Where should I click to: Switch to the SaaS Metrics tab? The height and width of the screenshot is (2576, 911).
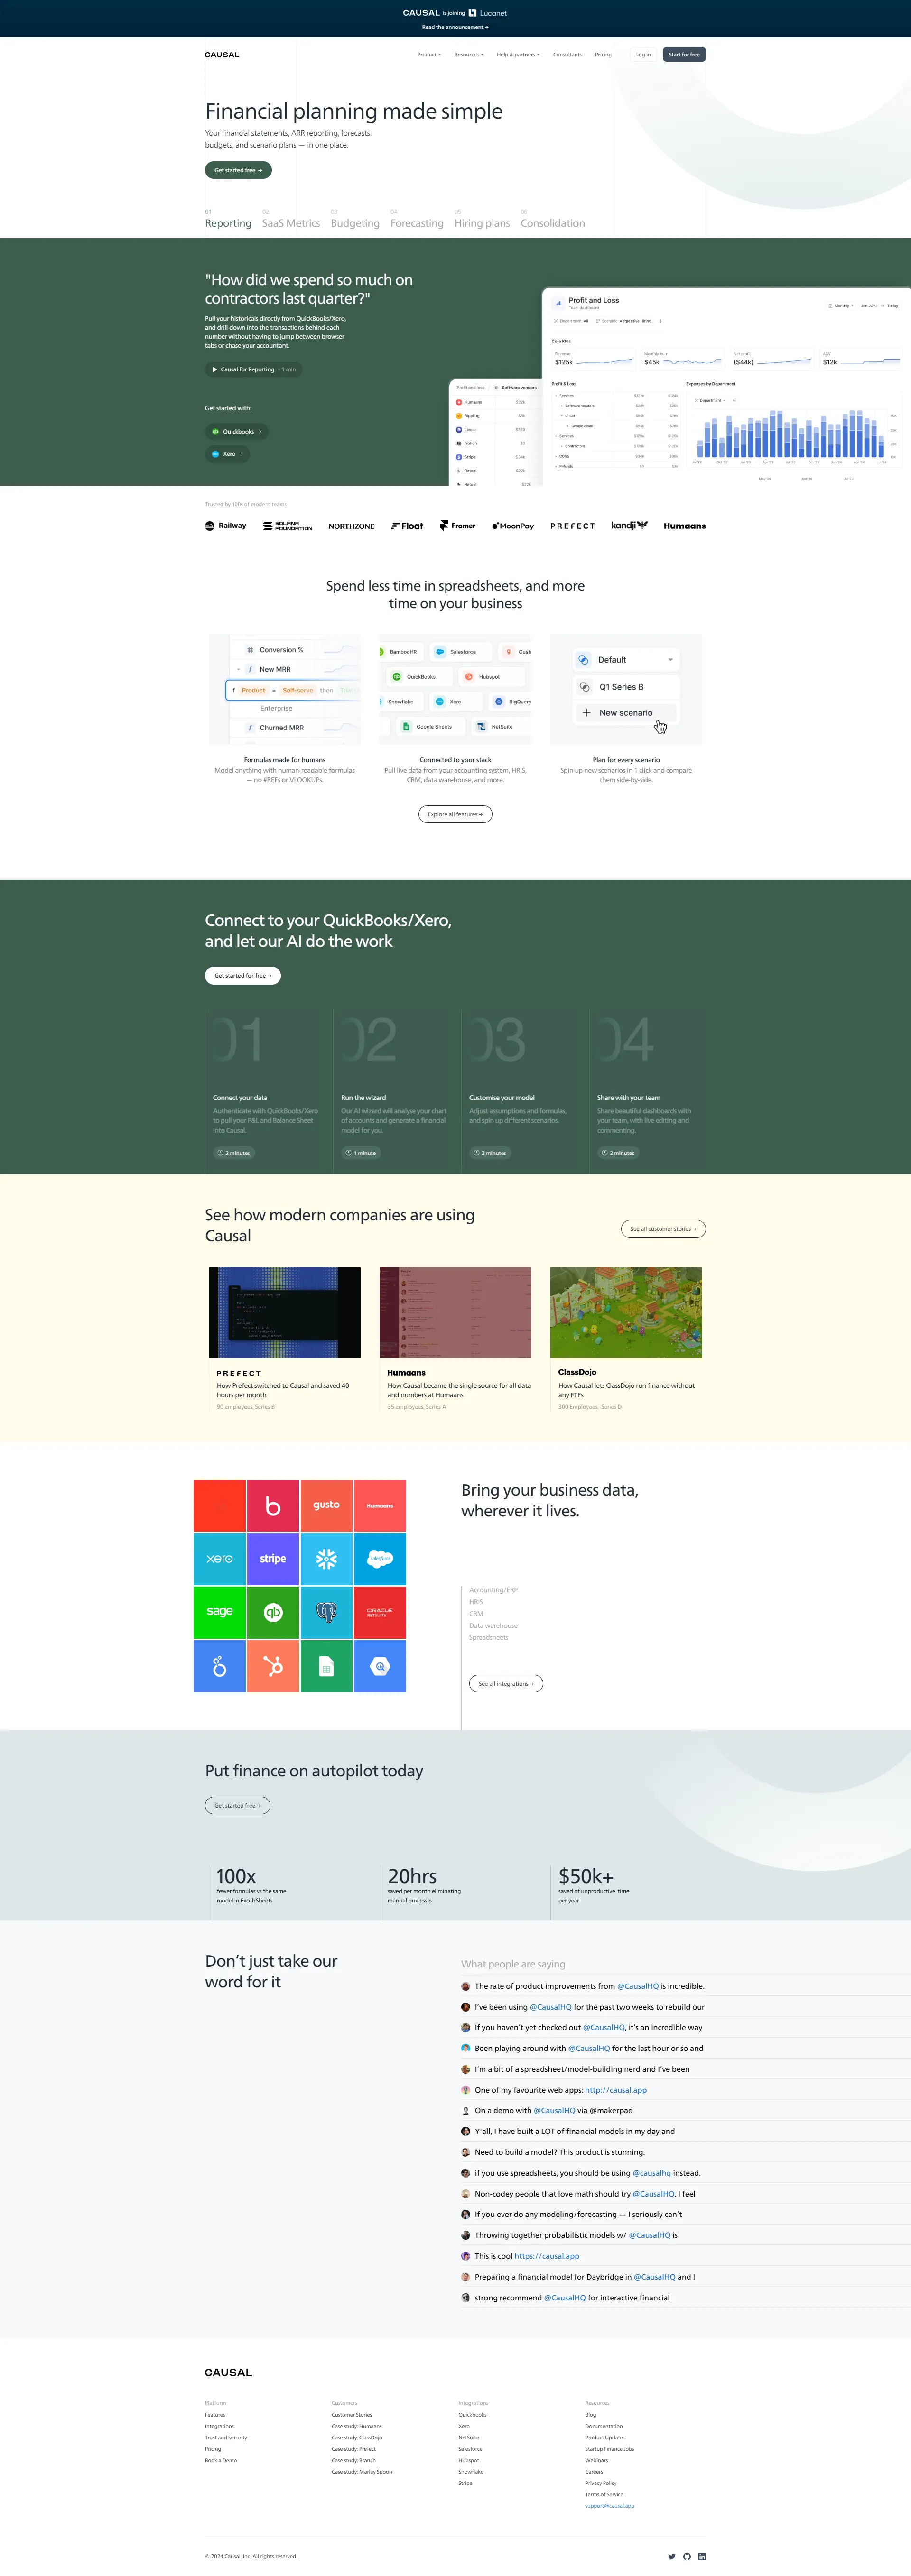(x=291, y=219)
